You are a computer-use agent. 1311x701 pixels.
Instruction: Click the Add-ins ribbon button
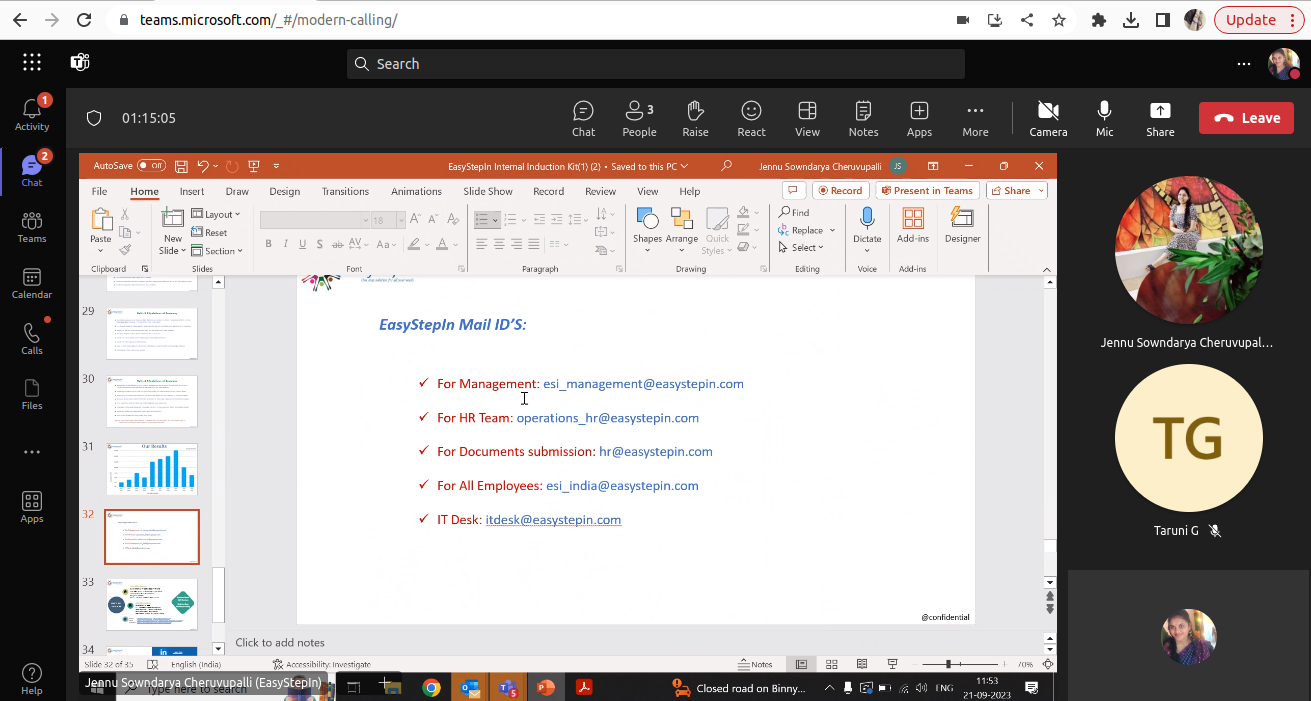pyautogui.click(x=913, y=226)
